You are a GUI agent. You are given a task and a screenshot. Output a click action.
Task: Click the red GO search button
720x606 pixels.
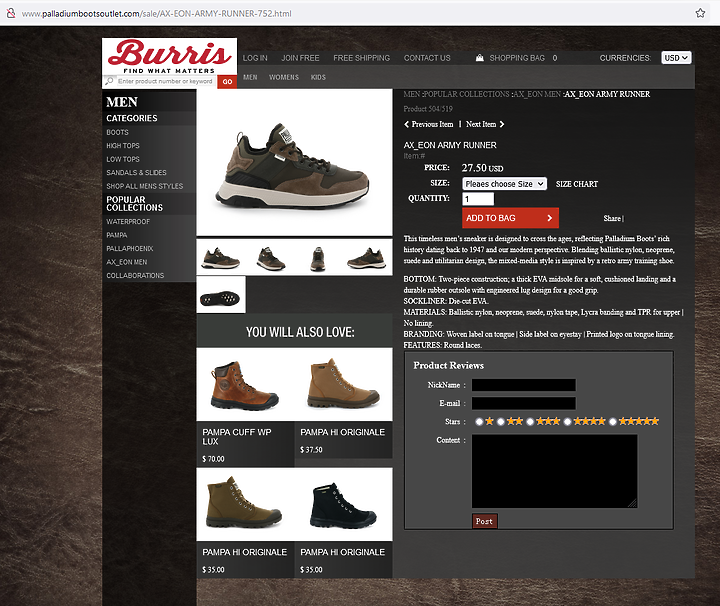click(227, 82)
